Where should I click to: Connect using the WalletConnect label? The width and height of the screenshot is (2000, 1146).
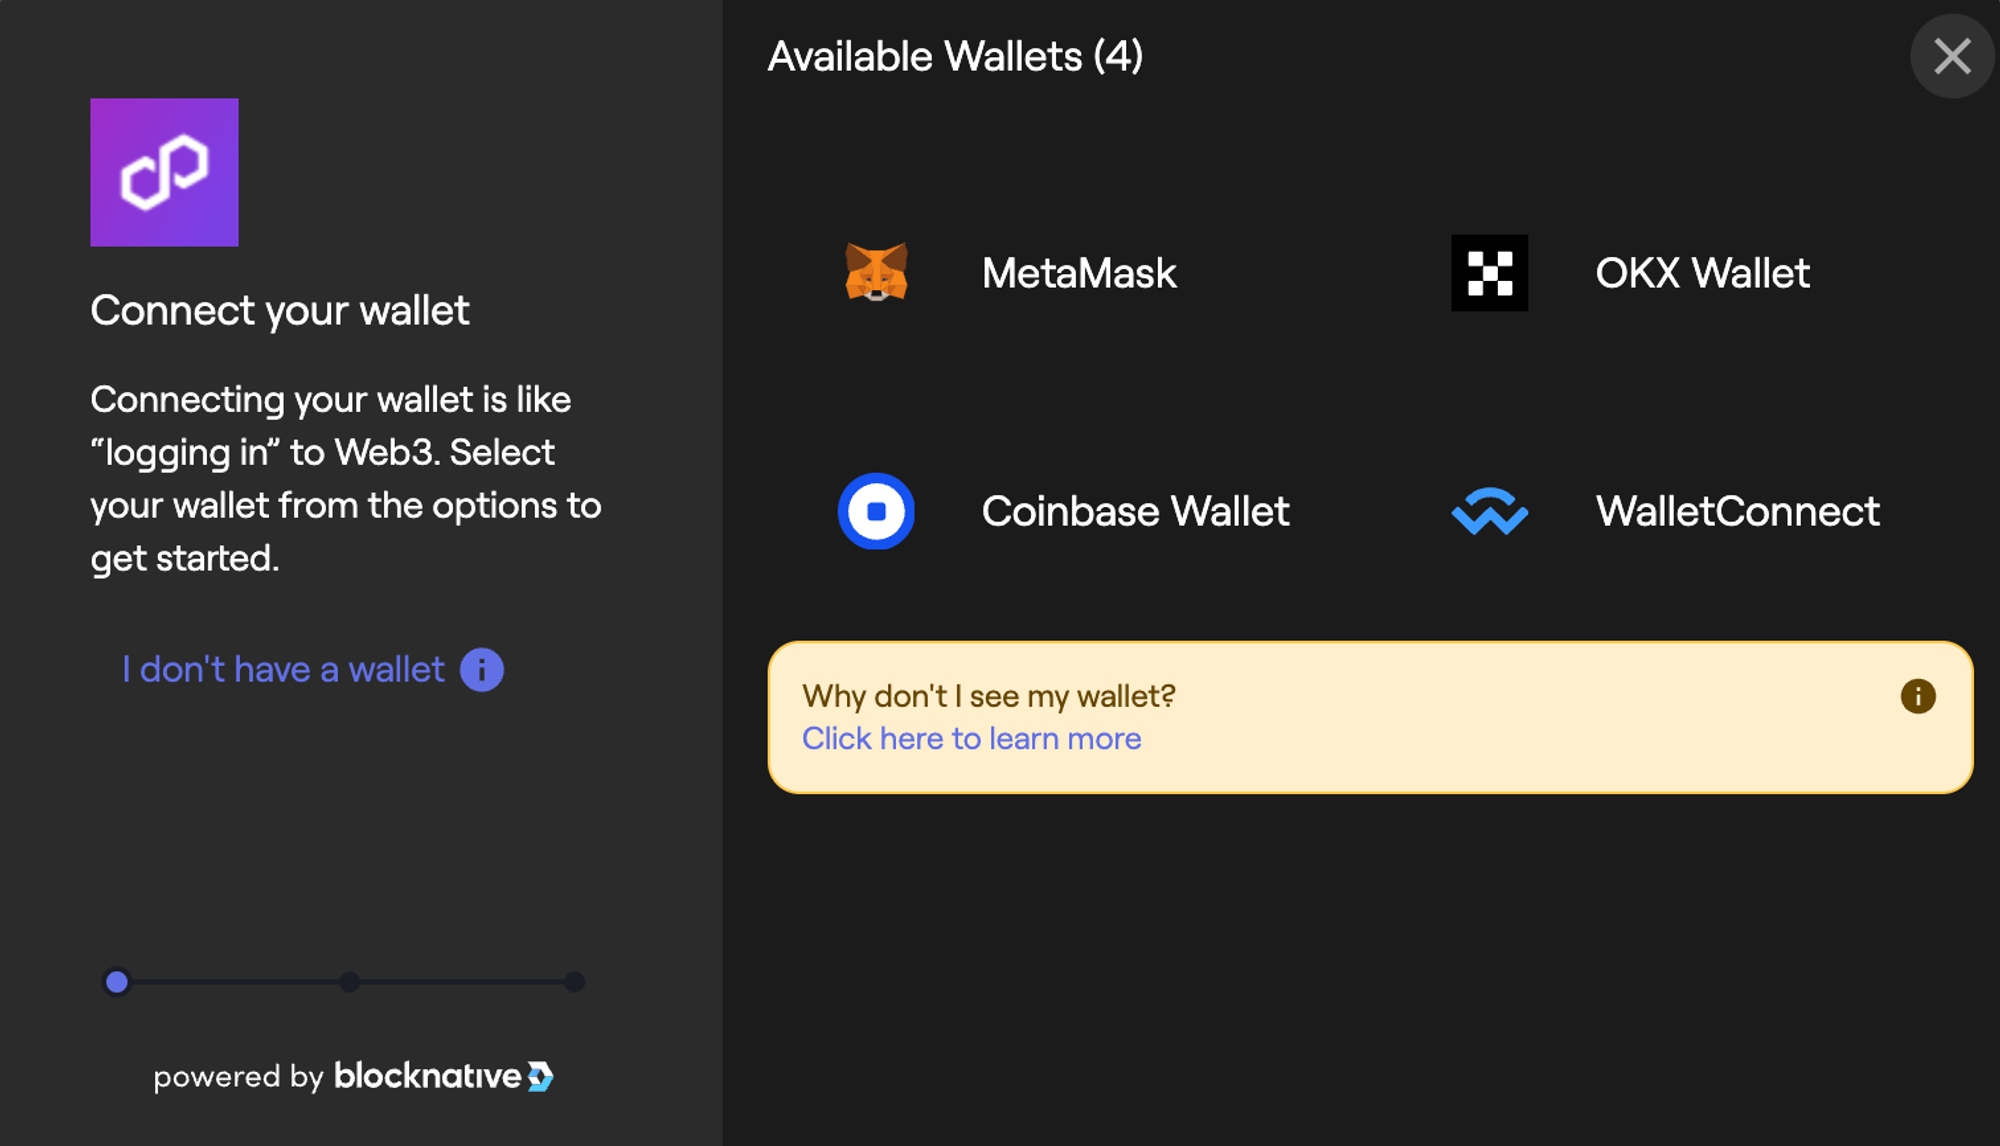click(x=1737, y=511)
